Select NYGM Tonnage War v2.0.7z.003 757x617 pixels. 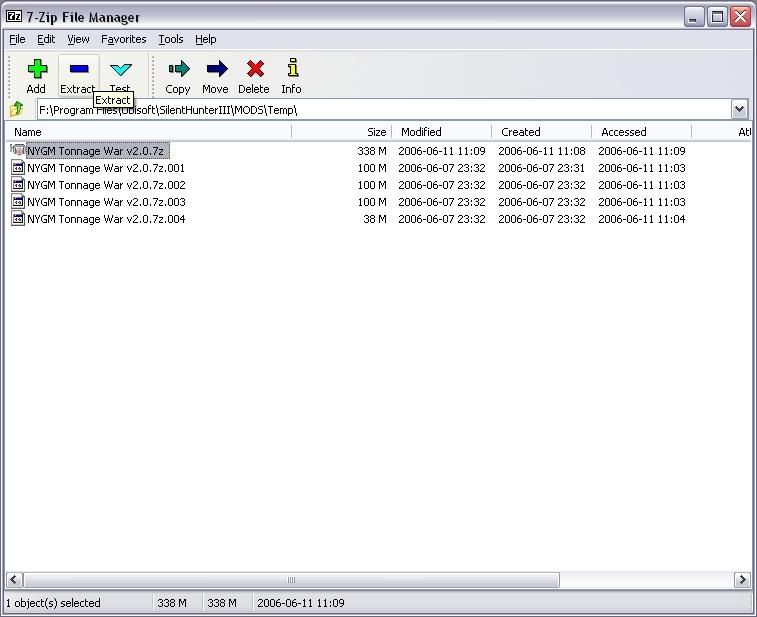[106, 202]
